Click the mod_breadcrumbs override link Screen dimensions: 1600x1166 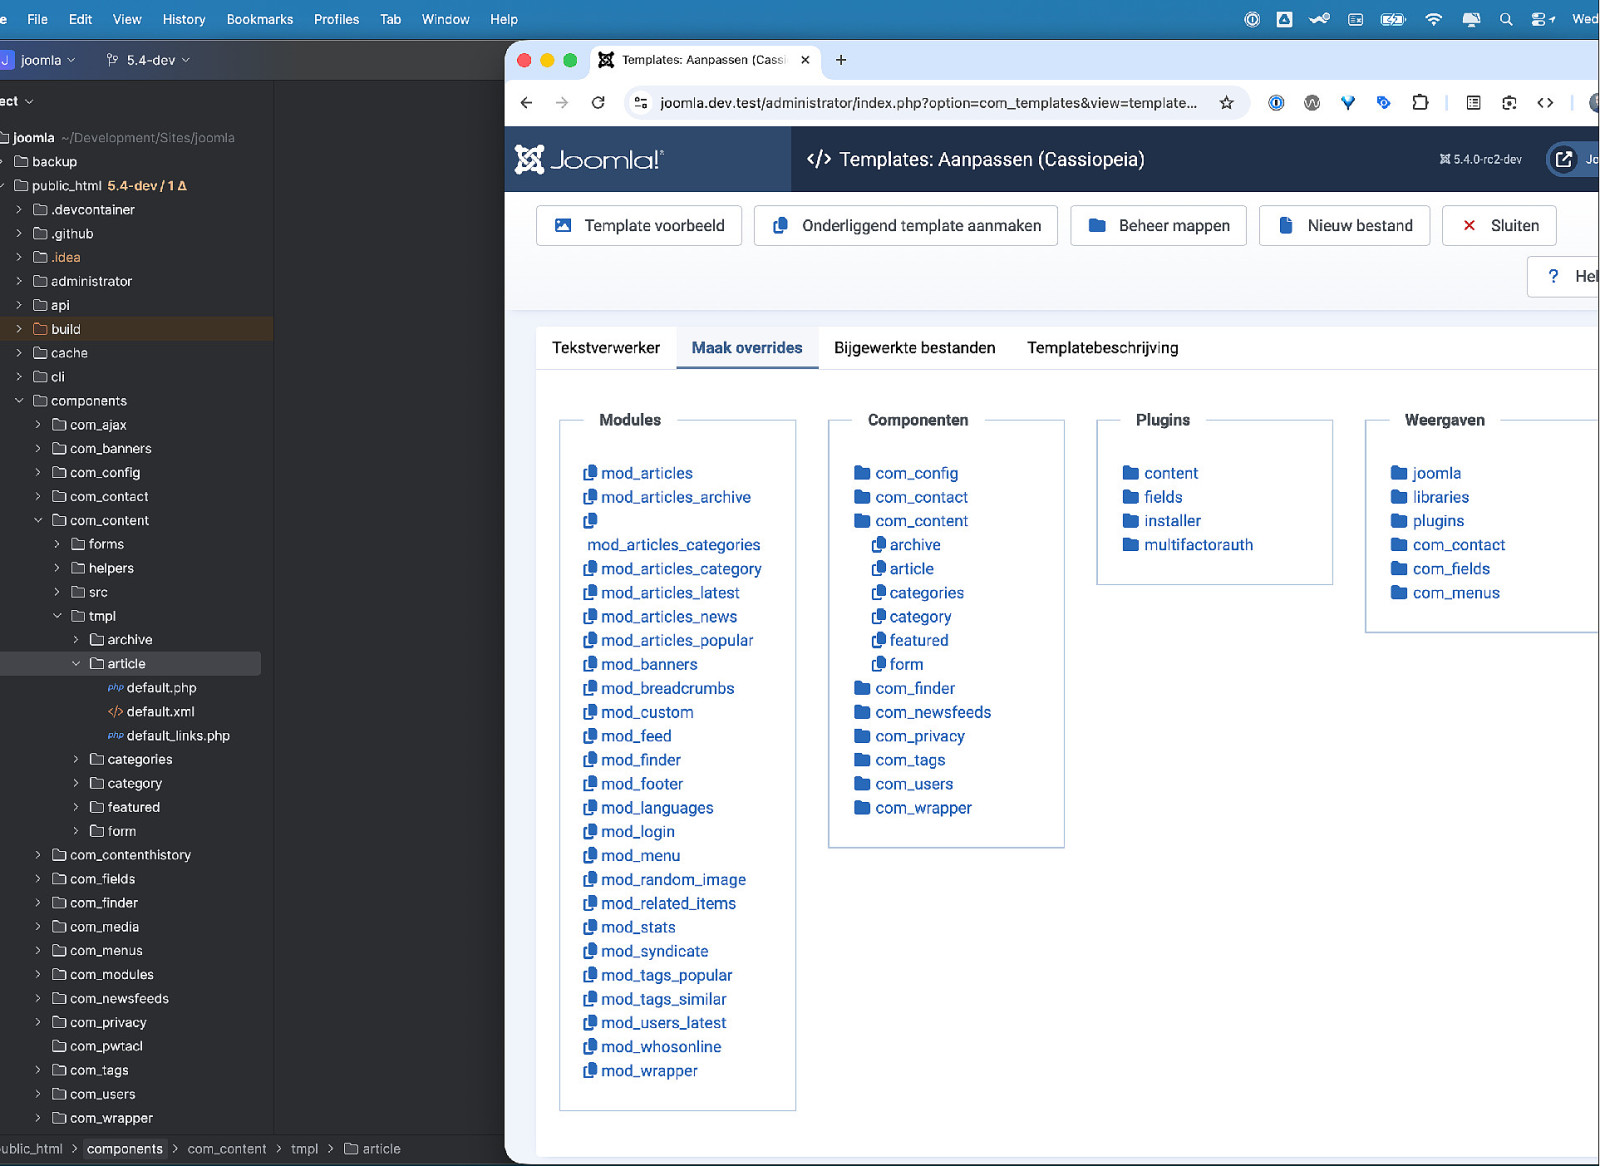pos(667,689)
